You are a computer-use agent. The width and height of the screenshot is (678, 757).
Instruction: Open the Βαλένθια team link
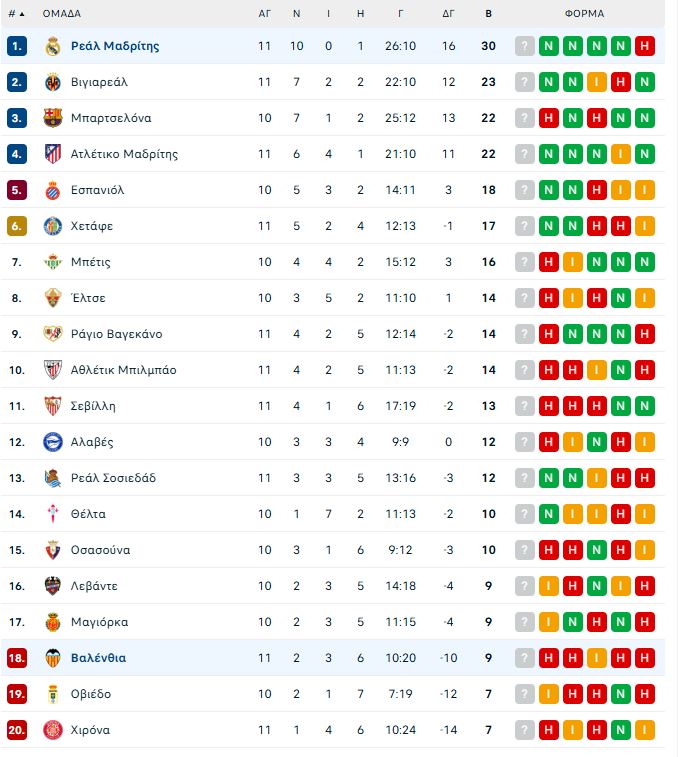tap(98, 658)
